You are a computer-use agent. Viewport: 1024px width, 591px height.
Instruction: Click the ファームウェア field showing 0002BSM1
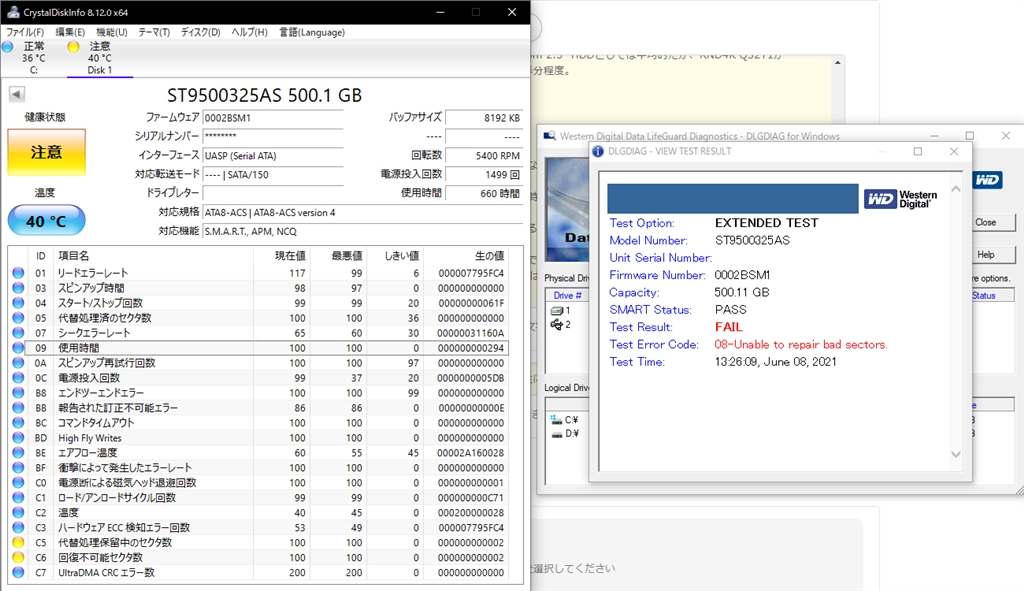(273, 118)
